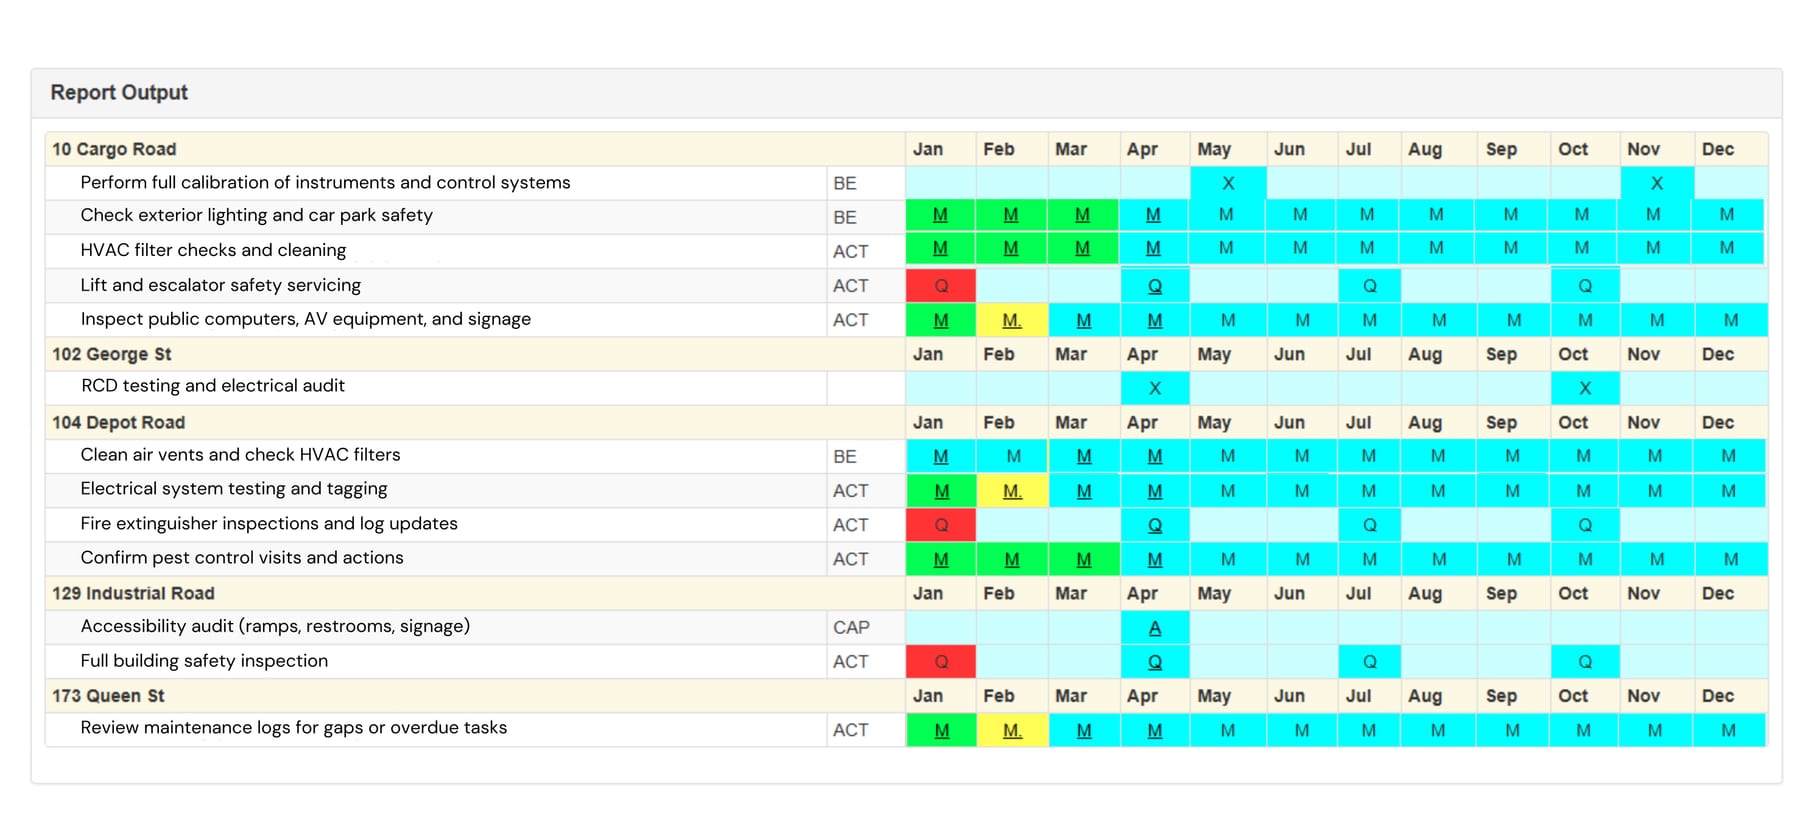Click BE code in Check exterior lighting row

tap(845, 217)
